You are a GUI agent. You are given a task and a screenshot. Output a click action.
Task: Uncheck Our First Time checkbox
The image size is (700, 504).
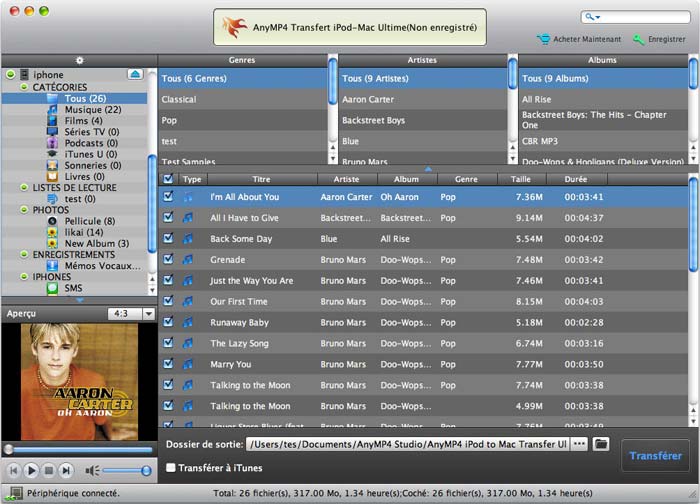point(168,301)
